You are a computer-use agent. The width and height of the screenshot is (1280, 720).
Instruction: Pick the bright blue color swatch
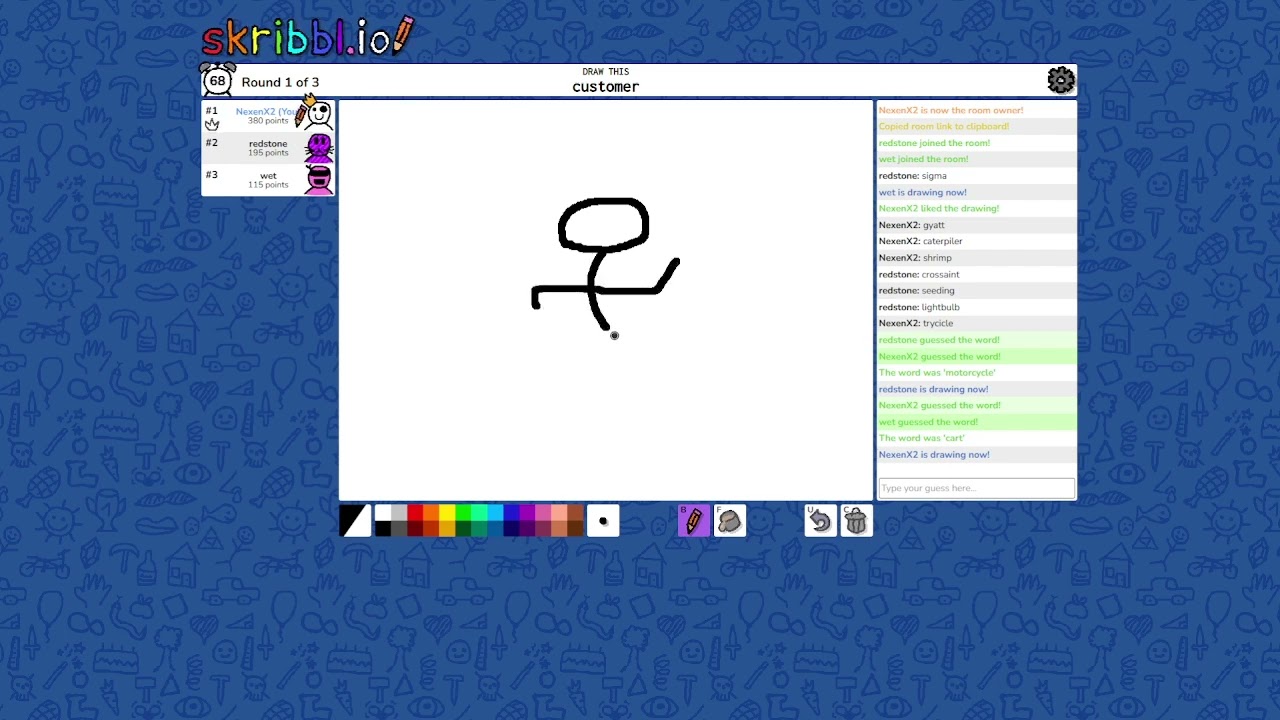click(x=511, y=513)
